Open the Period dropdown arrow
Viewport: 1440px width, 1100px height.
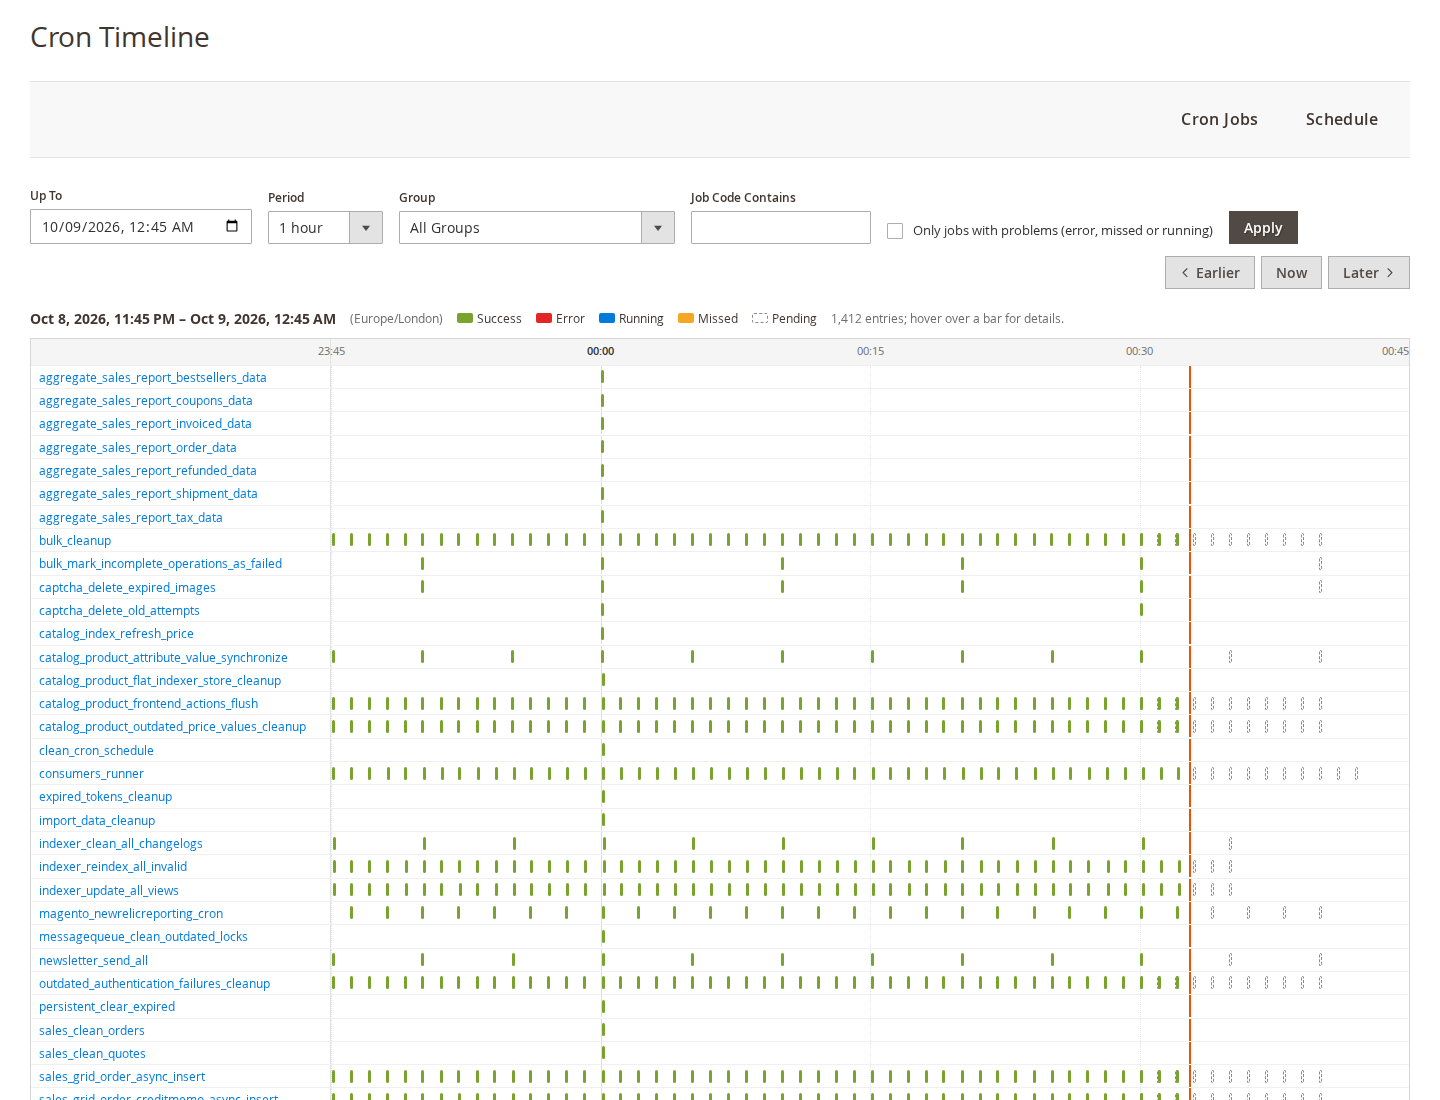point(366,228)
